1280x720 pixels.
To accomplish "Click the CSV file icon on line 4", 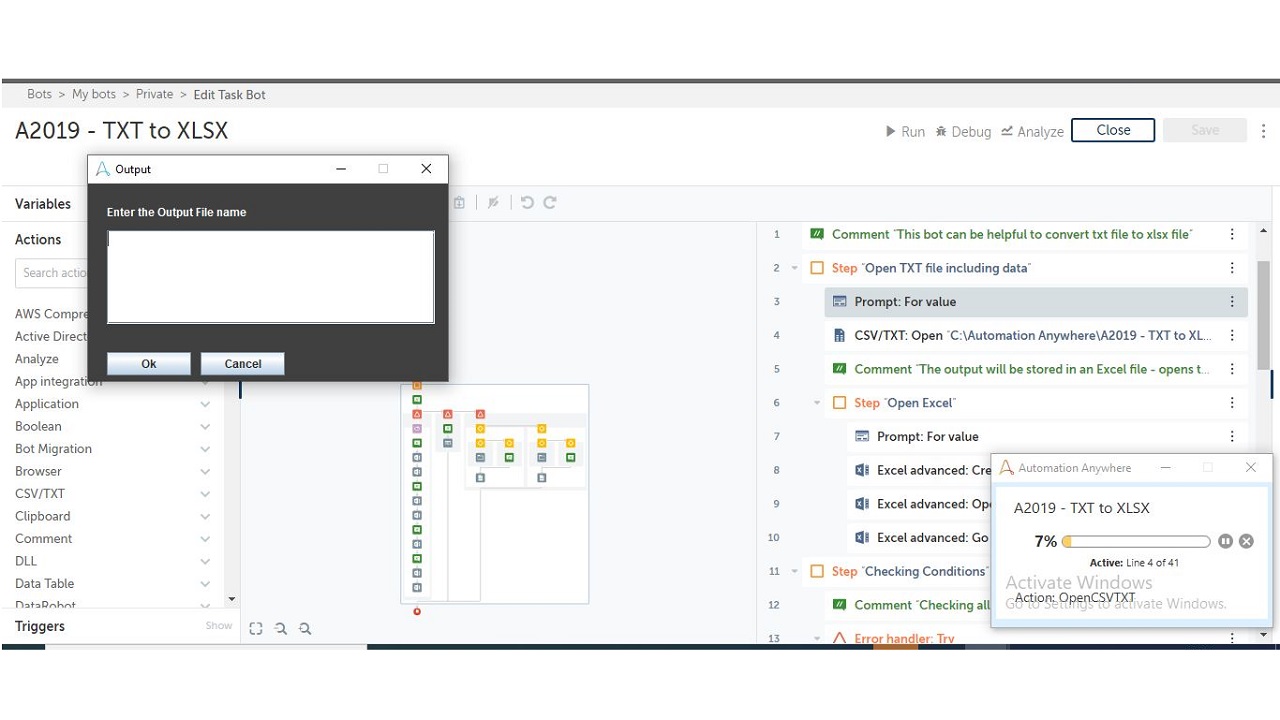I will click(840, 335).
